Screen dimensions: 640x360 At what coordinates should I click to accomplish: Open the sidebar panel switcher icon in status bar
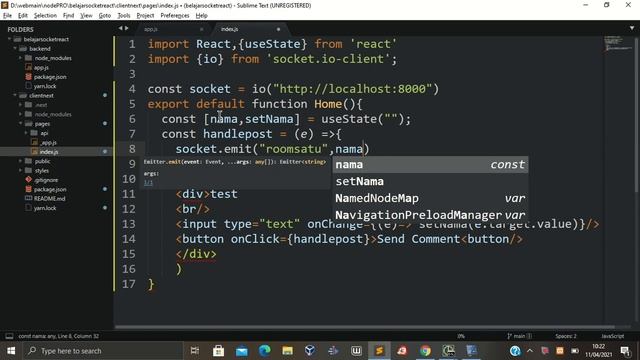click(9, 336)
